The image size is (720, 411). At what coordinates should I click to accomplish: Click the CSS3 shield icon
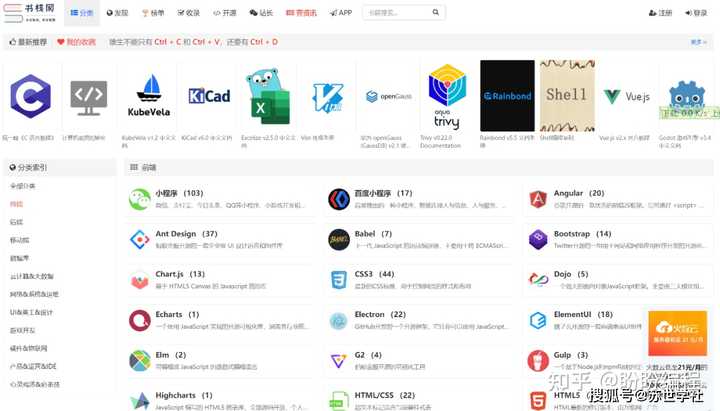(x=339, y=280)
